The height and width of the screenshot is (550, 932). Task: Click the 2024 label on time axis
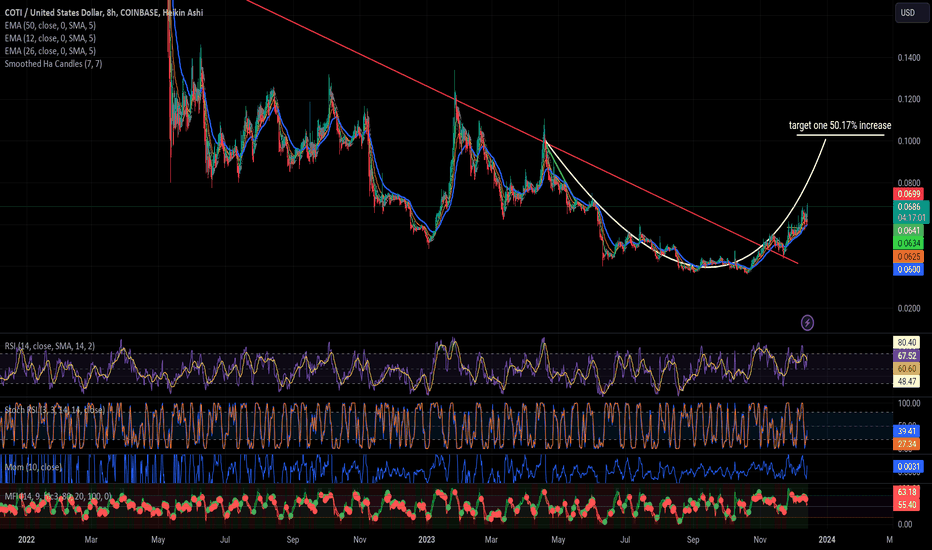827,540
